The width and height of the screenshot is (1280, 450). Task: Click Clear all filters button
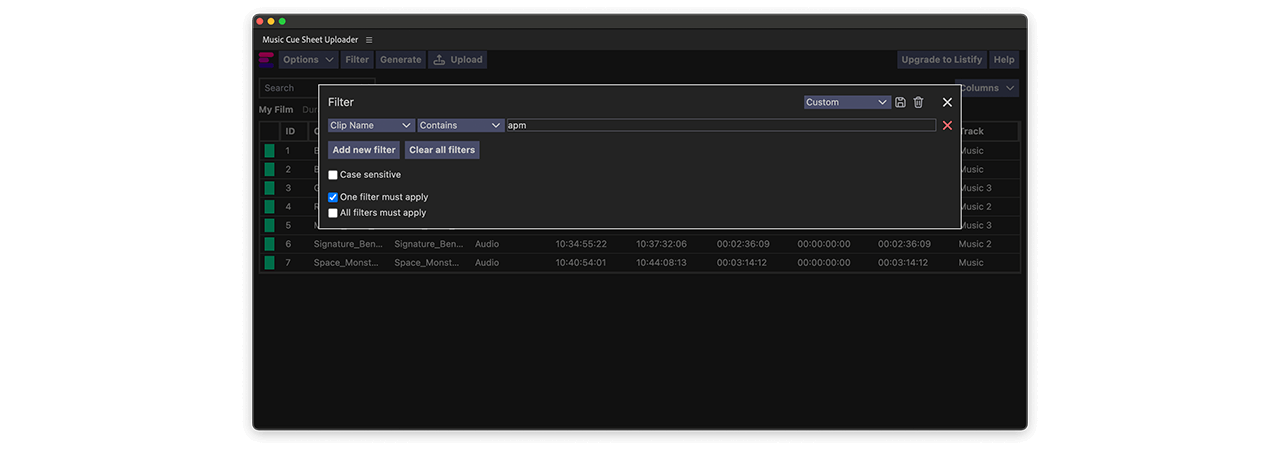tap(442, 150)
